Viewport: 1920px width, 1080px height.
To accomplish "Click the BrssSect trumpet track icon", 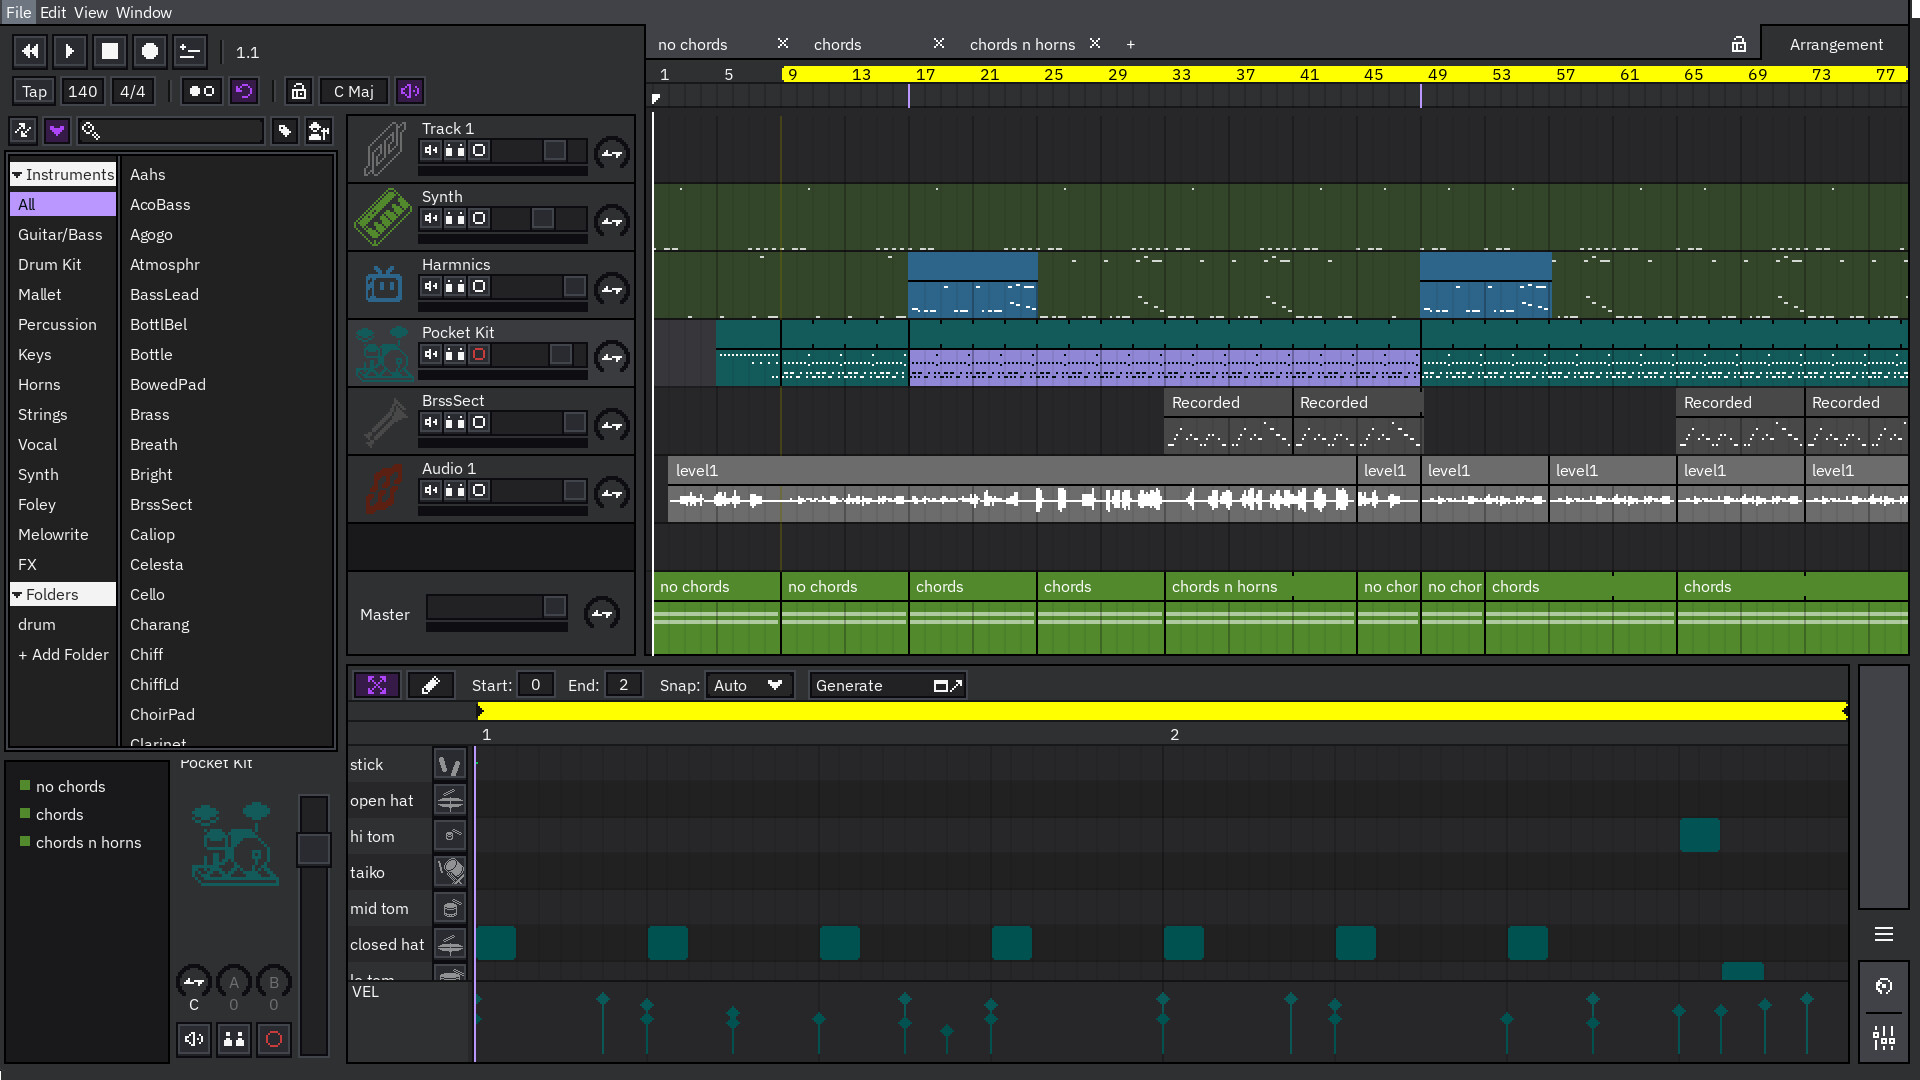I will pos(383,421).
